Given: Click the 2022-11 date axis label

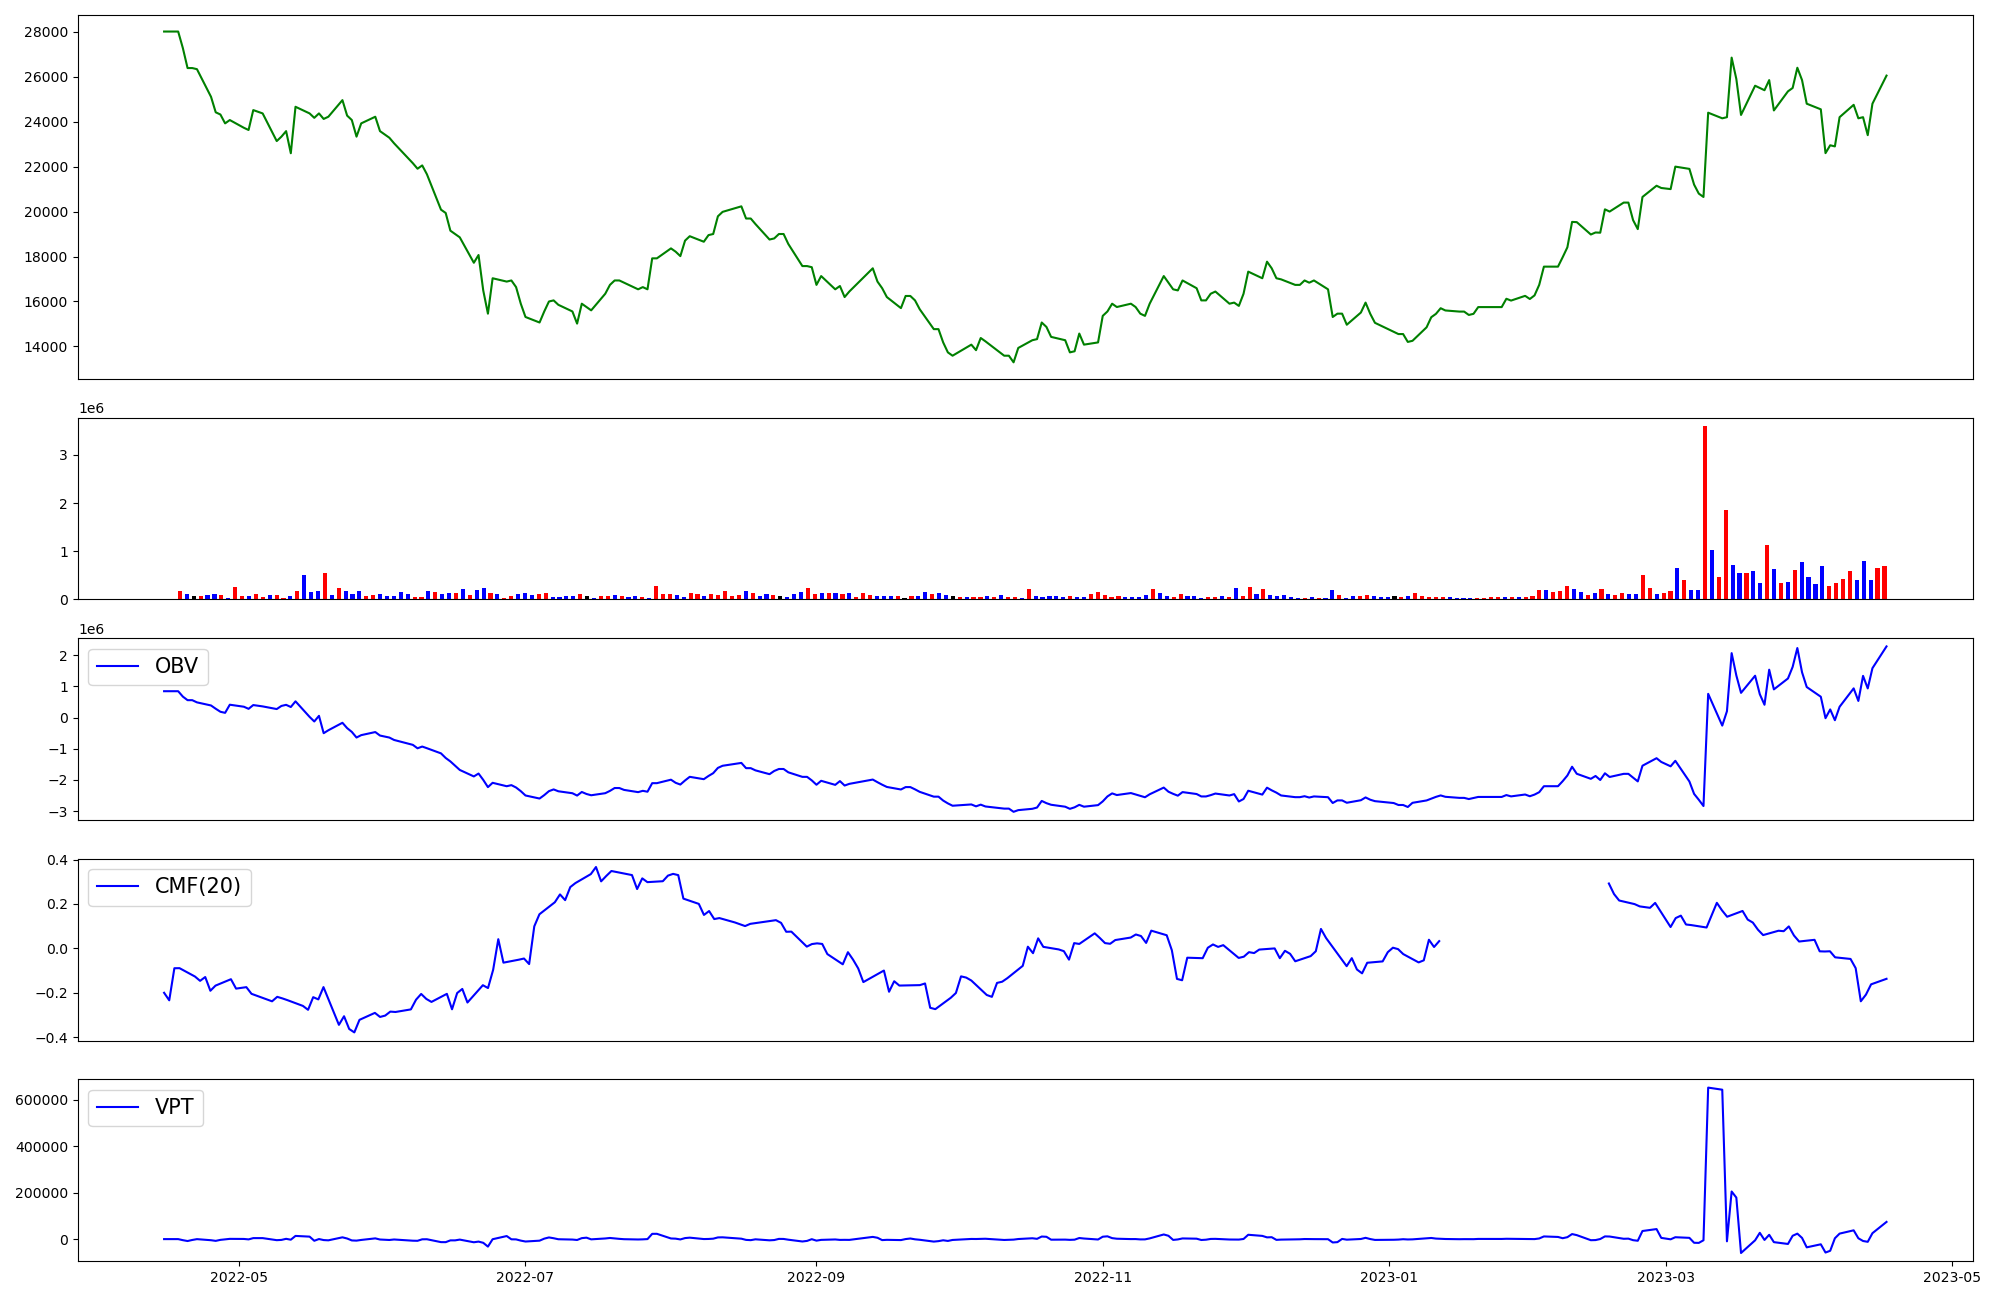Looking at the screenshot, I should click(x=1102, y=1277).
